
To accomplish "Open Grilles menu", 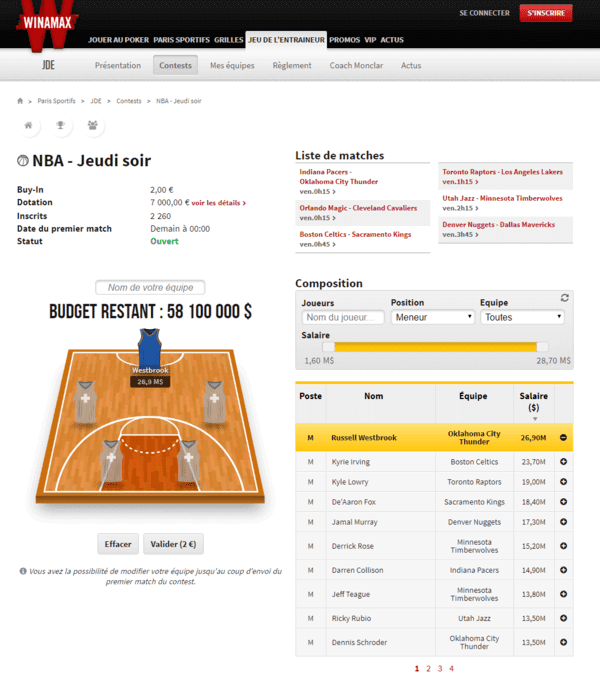I will 228,40.
